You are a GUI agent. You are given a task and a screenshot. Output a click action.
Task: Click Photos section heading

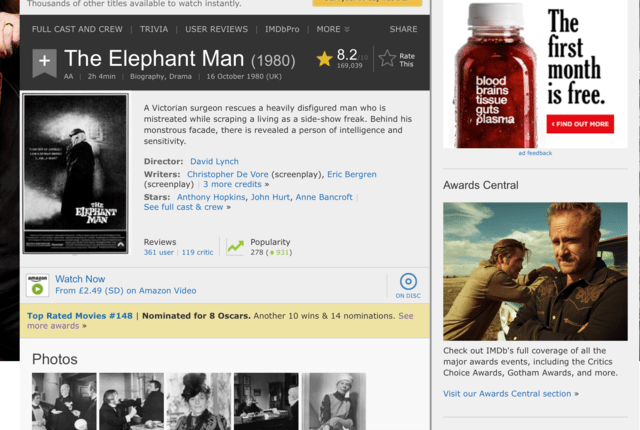tap(55, 359)
